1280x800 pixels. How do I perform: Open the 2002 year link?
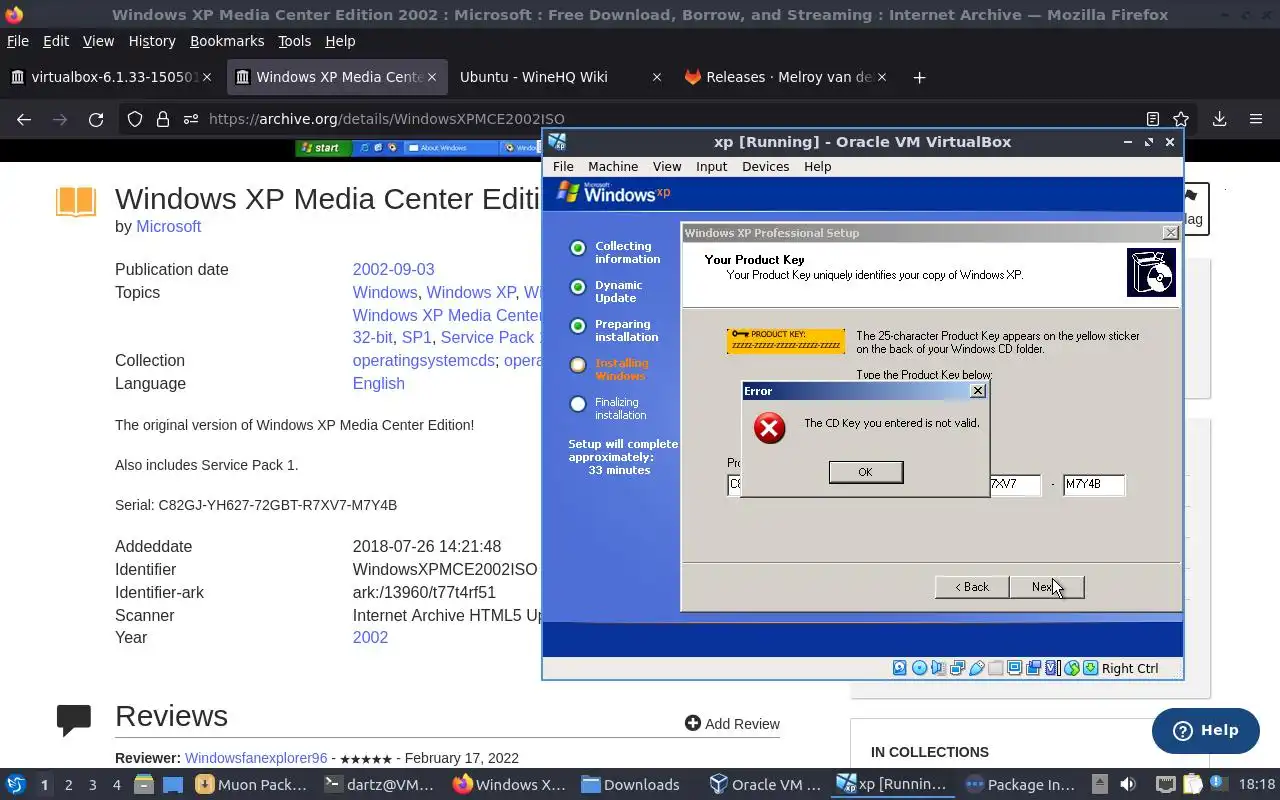[370, 638]
